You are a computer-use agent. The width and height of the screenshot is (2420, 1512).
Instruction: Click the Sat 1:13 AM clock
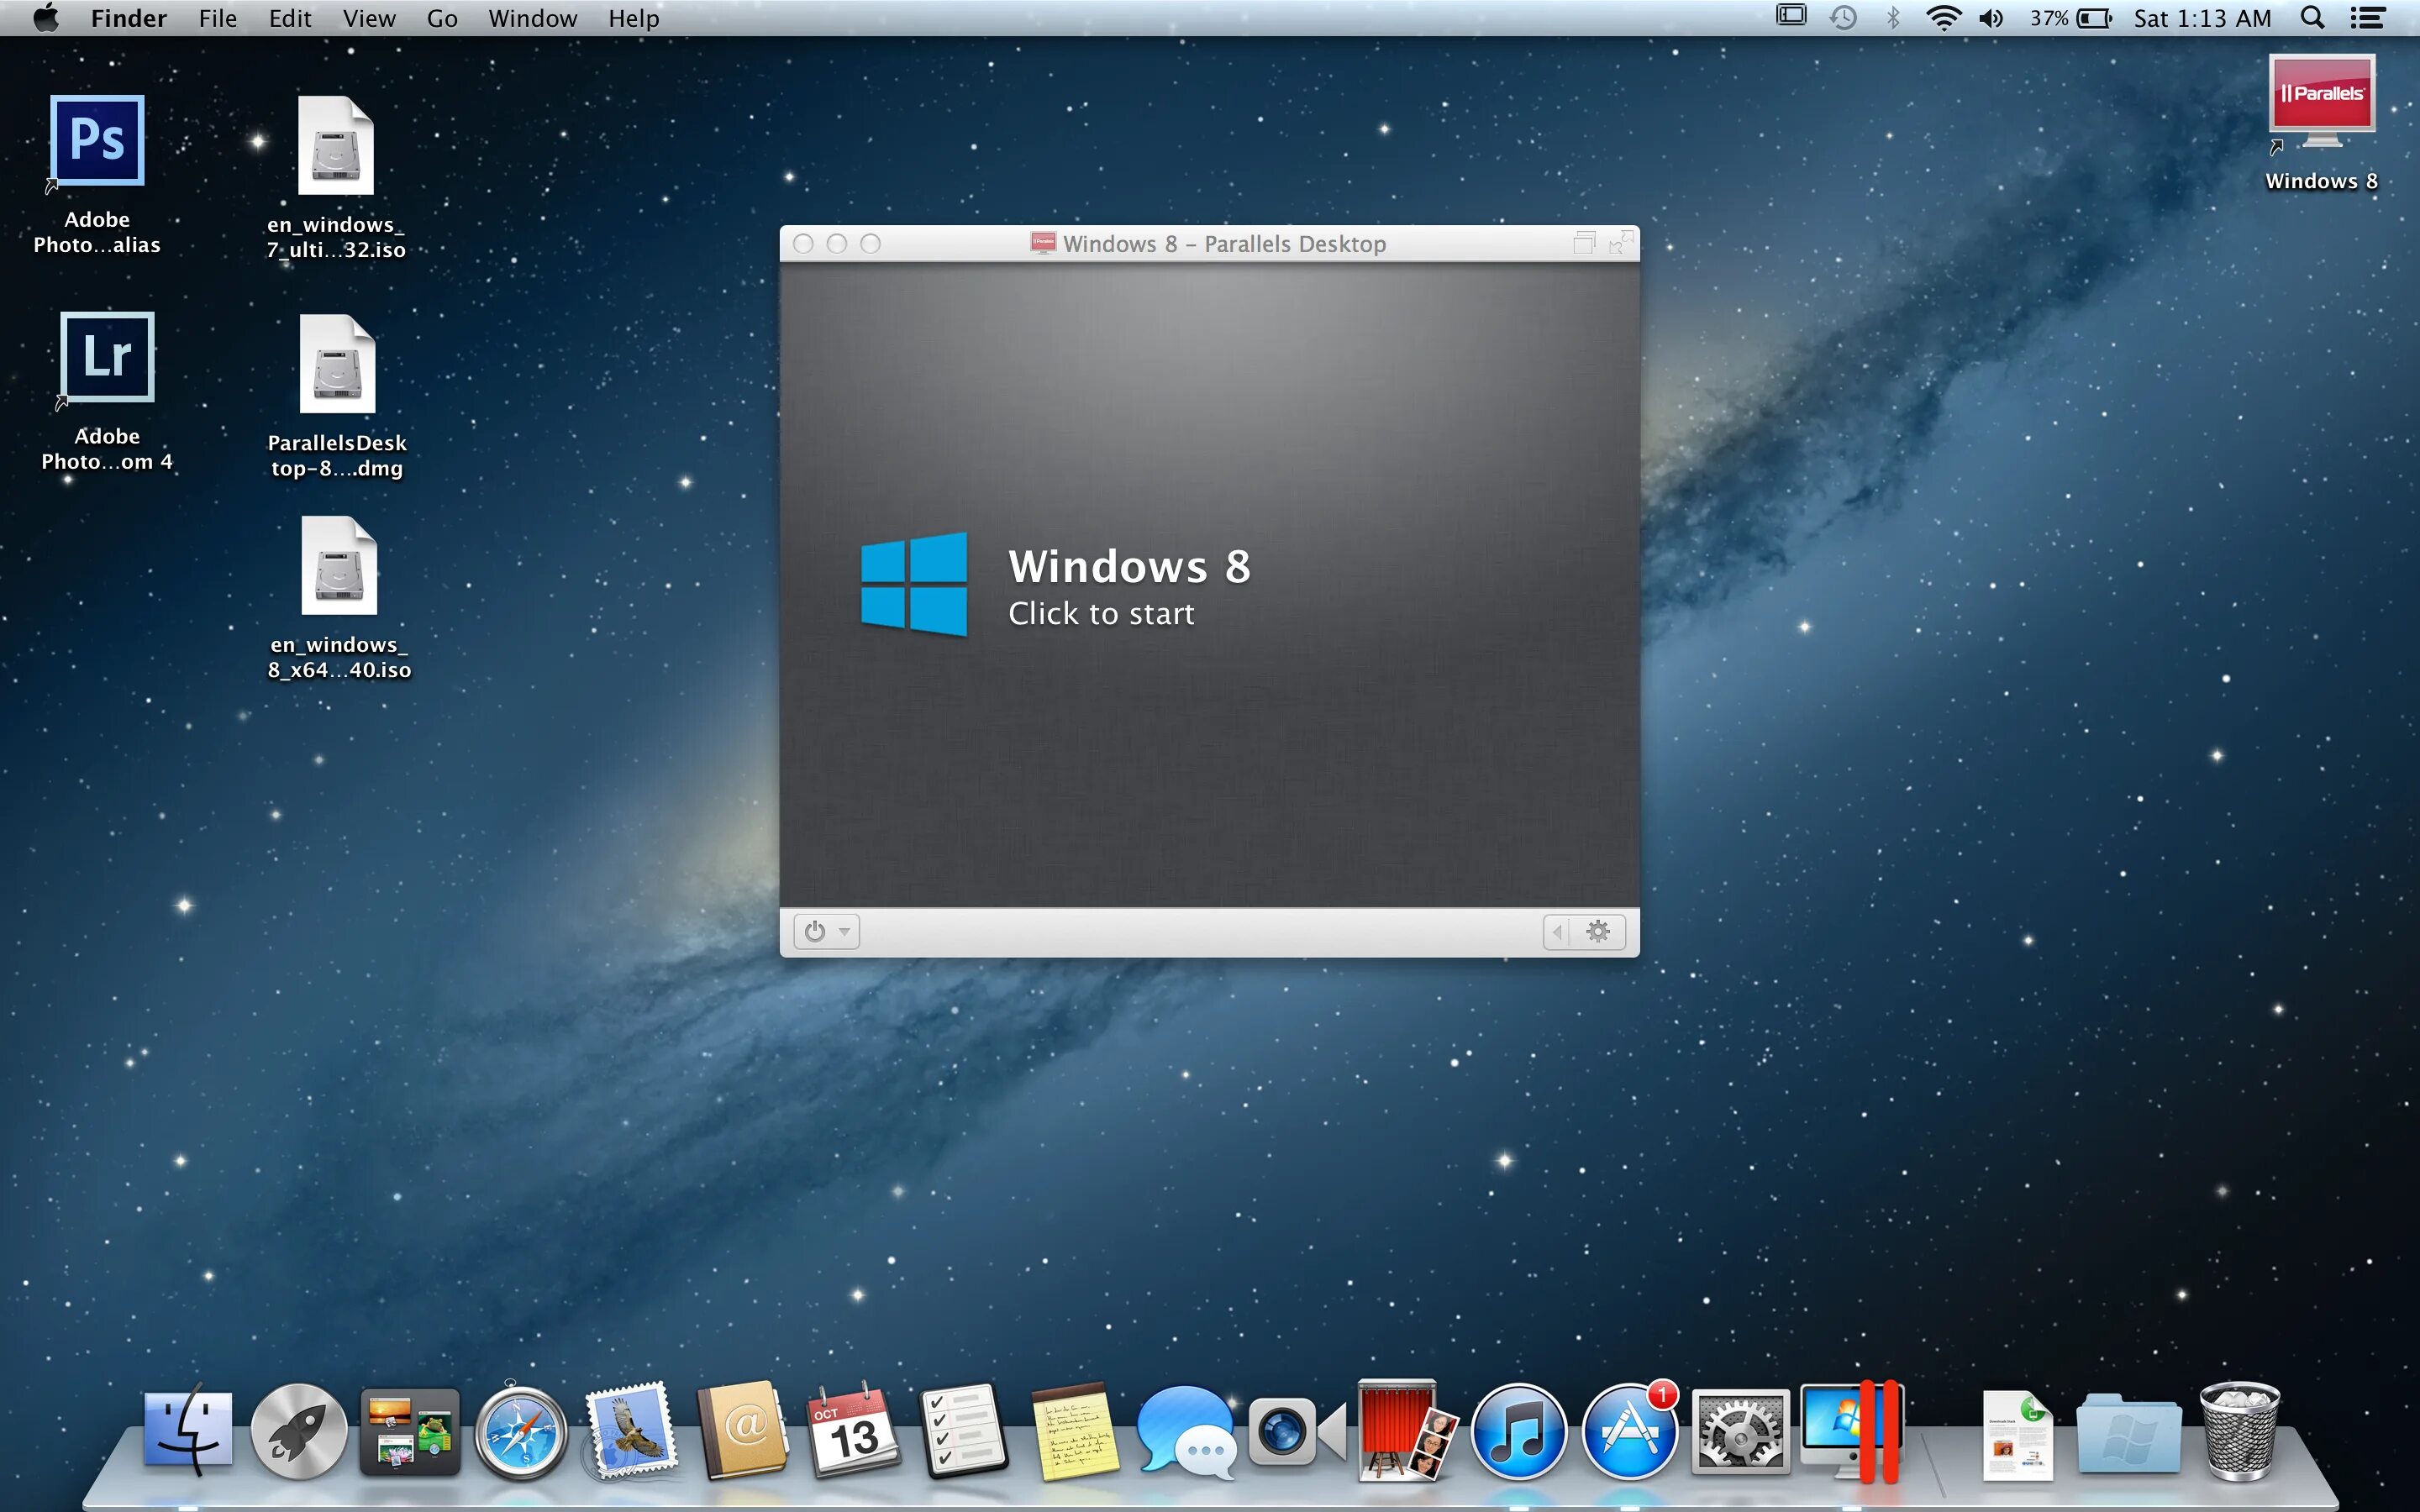[2202, 18]
